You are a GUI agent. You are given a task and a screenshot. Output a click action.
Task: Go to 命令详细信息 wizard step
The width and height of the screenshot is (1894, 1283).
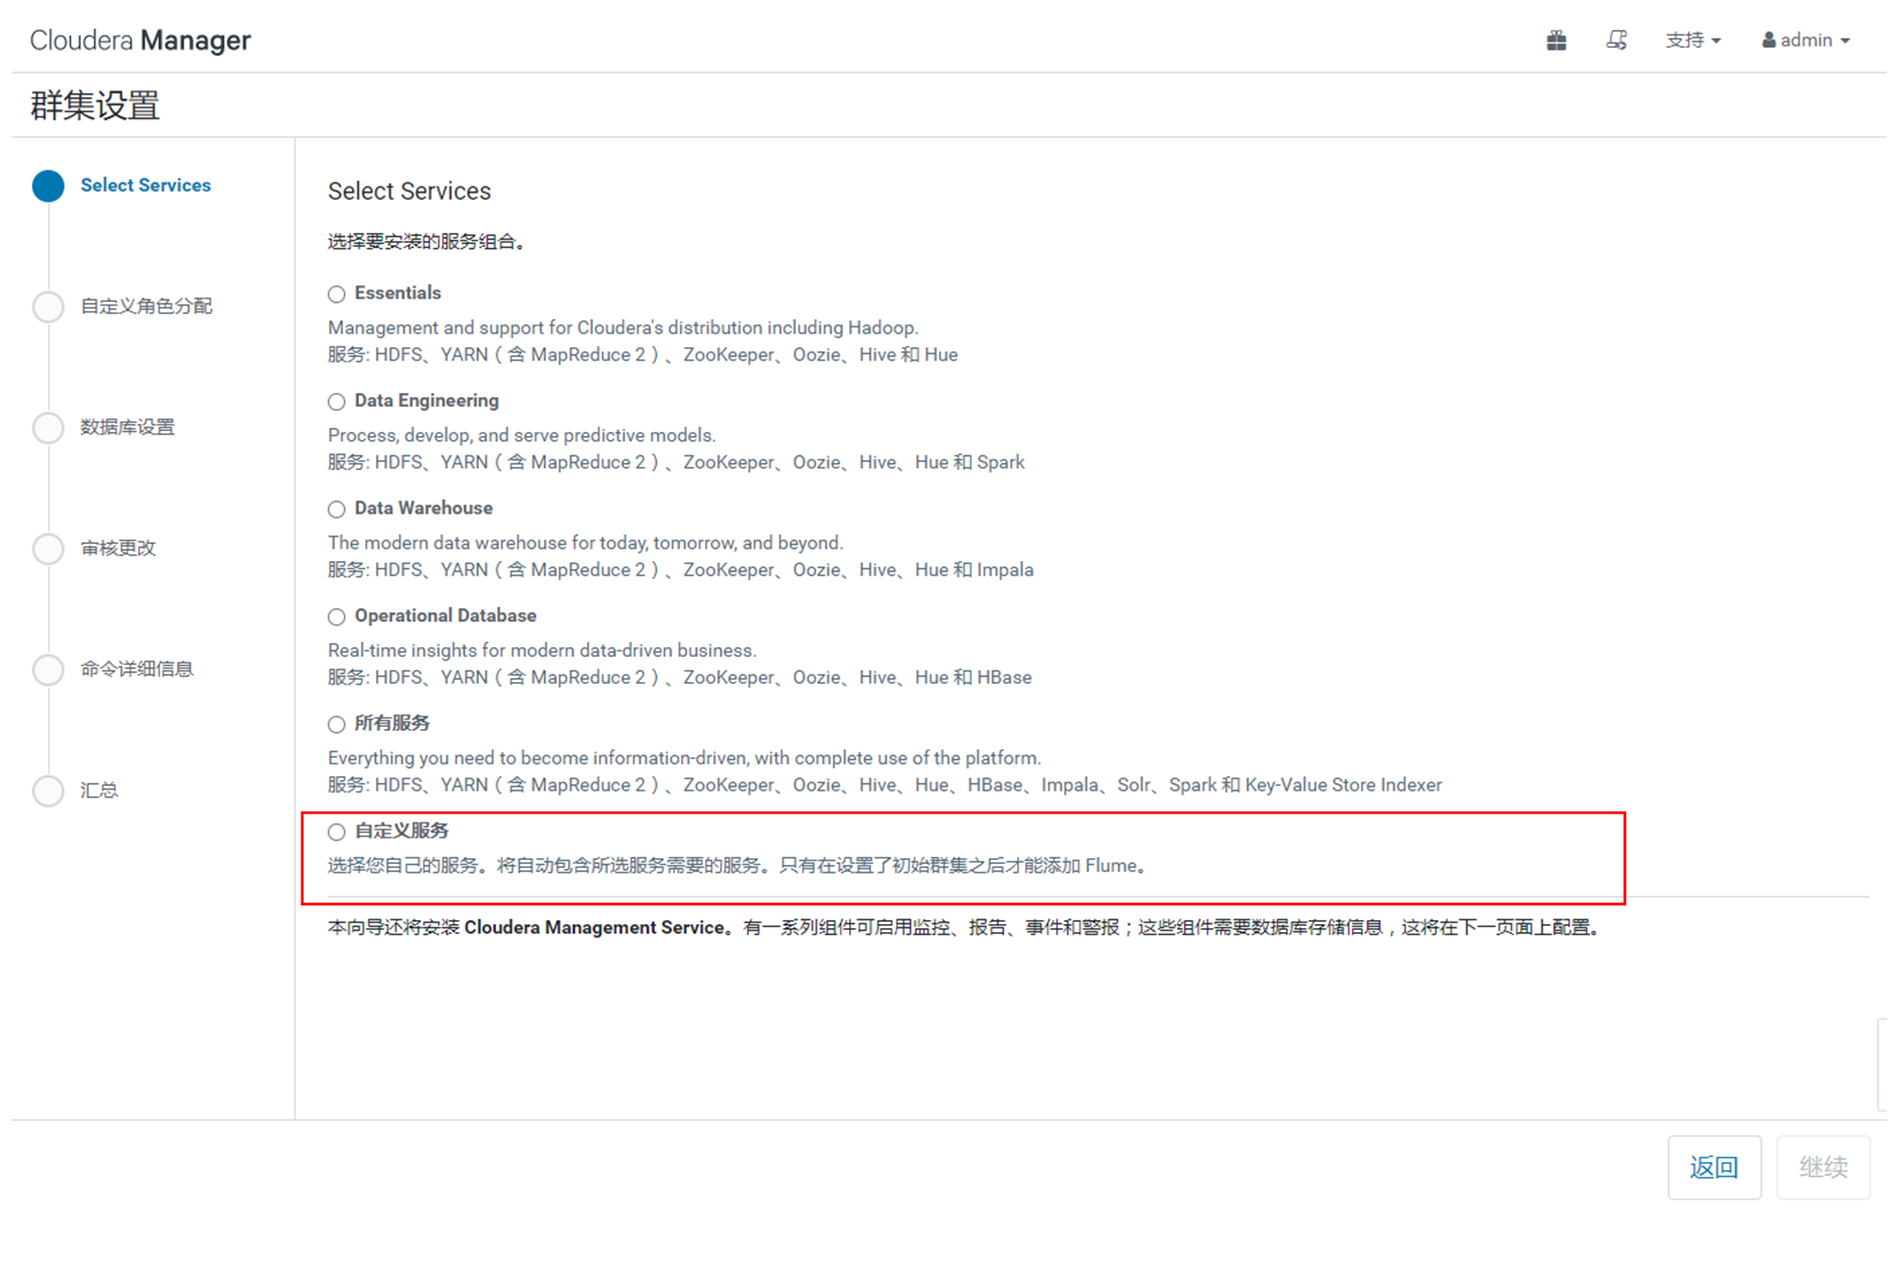137,669
